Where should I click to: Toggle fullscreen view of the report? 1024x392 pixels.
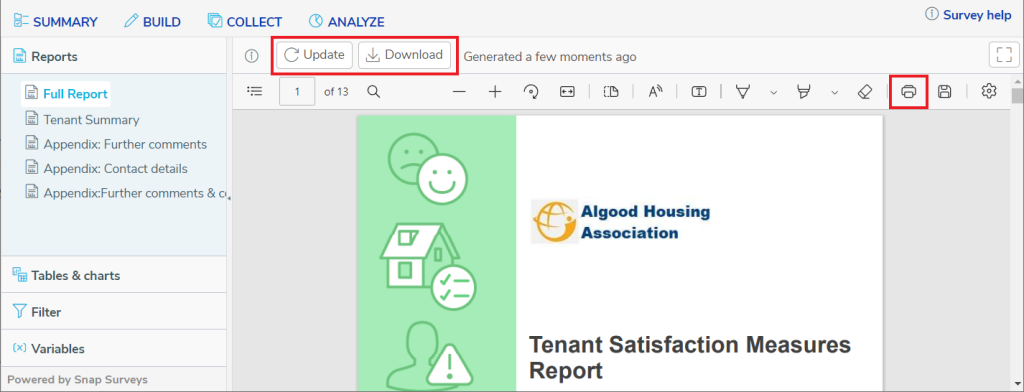1004,55
